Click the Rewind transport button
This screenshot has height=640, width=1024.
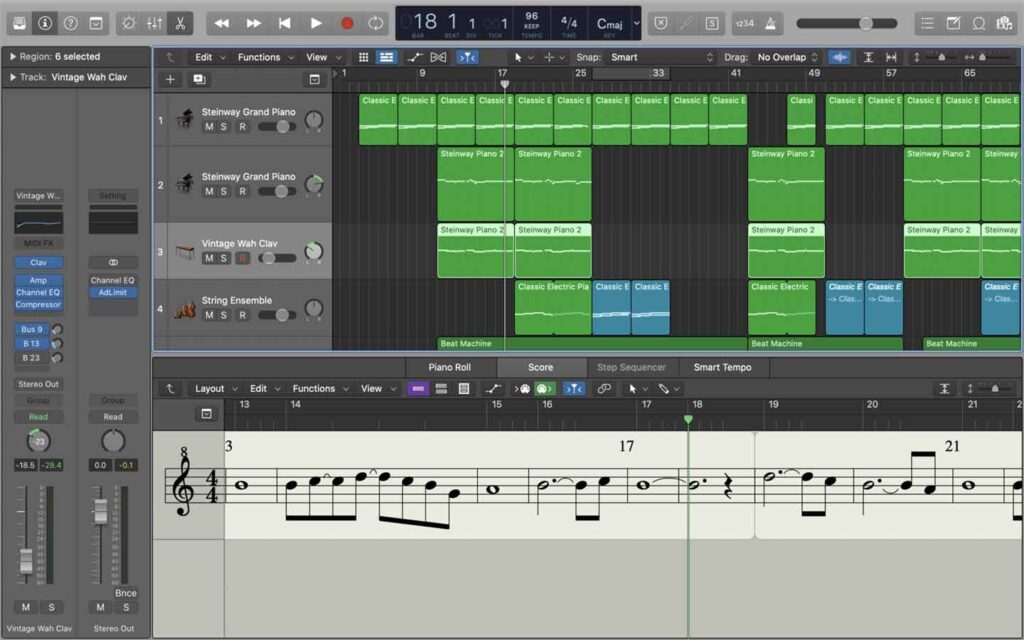pos(222,24)
